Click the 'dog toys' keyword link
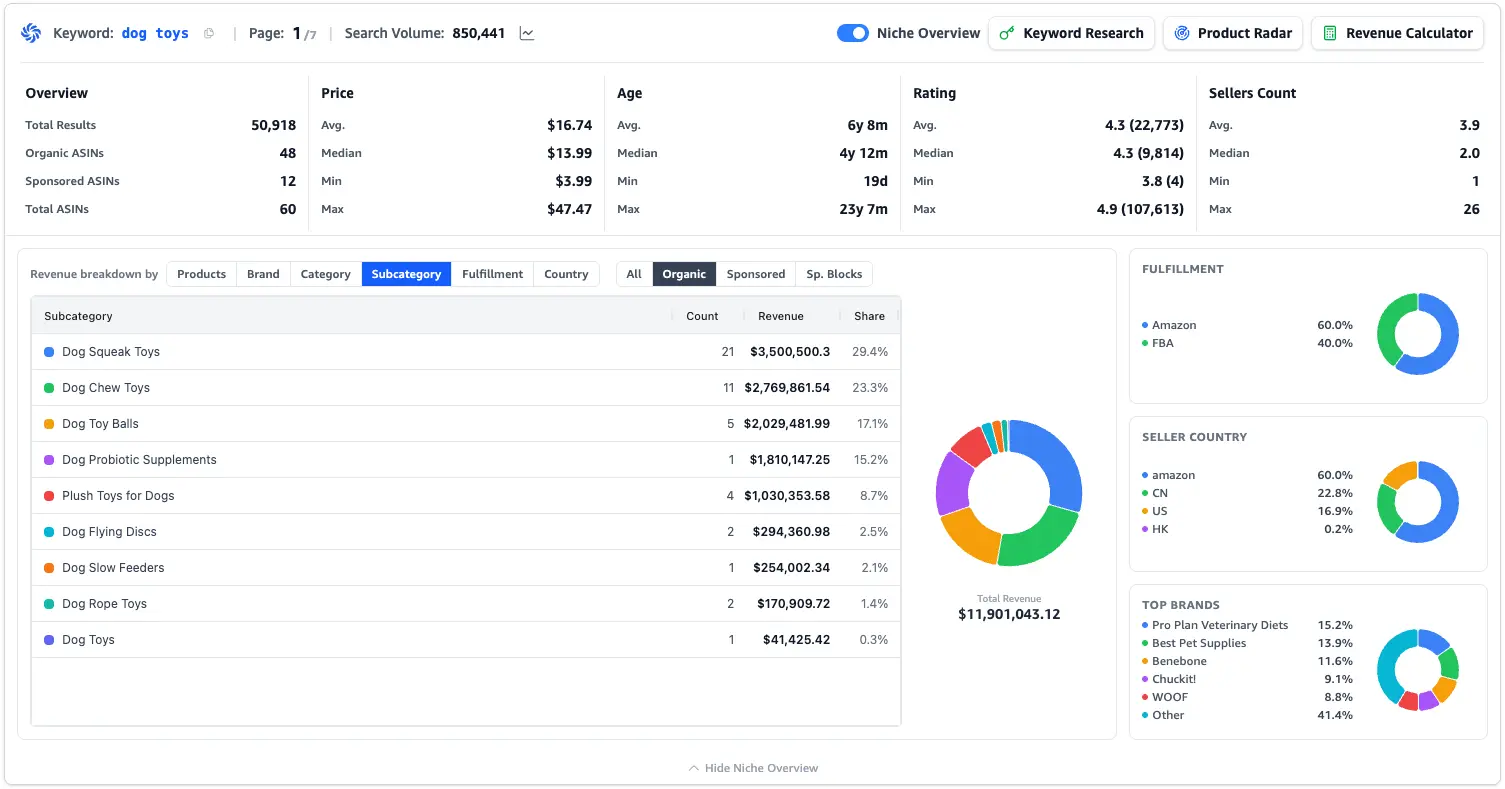 click(x=155, y=33)
